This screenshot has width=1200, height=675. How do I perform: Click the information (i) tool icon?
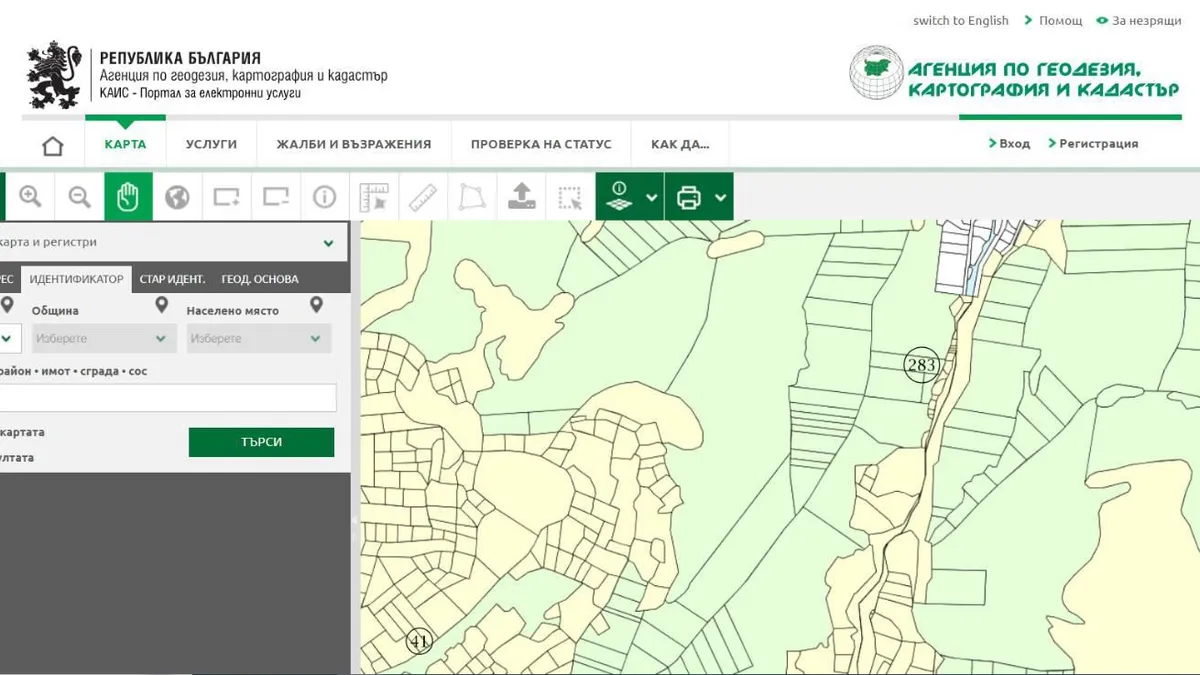point(324,197)
